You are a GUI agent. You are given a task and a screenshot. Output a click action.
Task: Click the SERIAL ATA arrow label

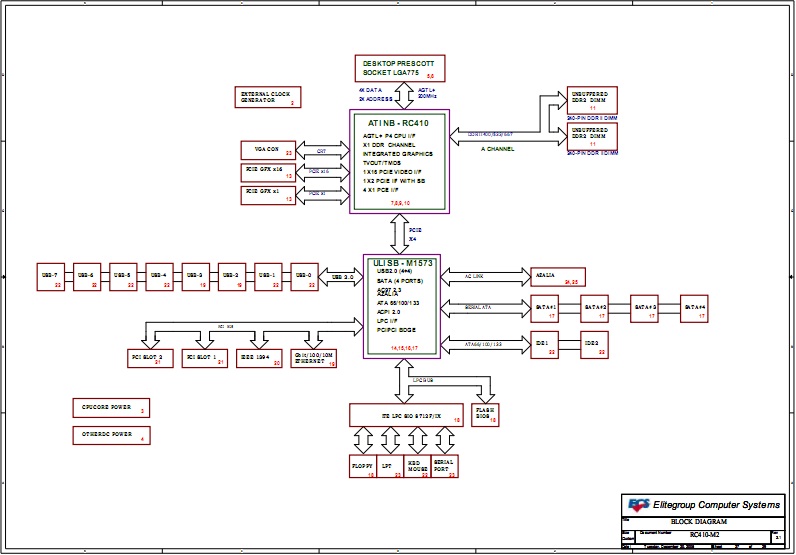point(478,307)
